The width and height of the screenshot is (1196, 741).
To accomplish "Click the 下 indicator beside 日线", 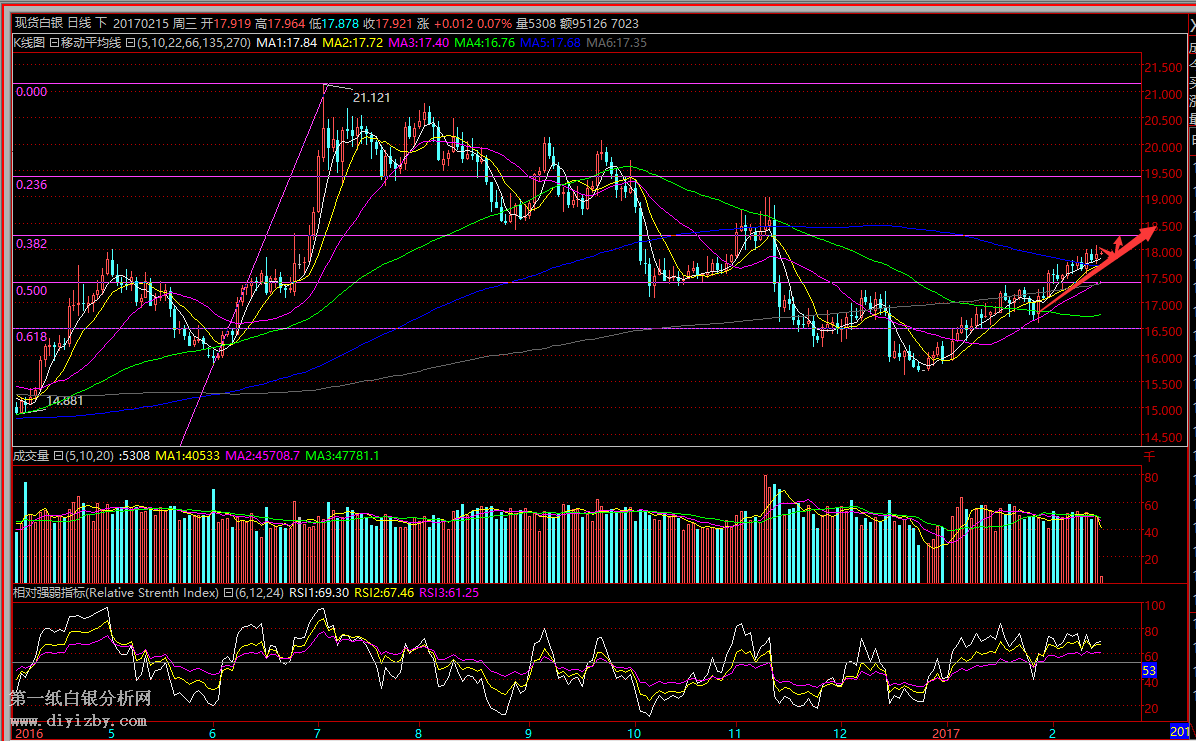I will click(101, 23).
